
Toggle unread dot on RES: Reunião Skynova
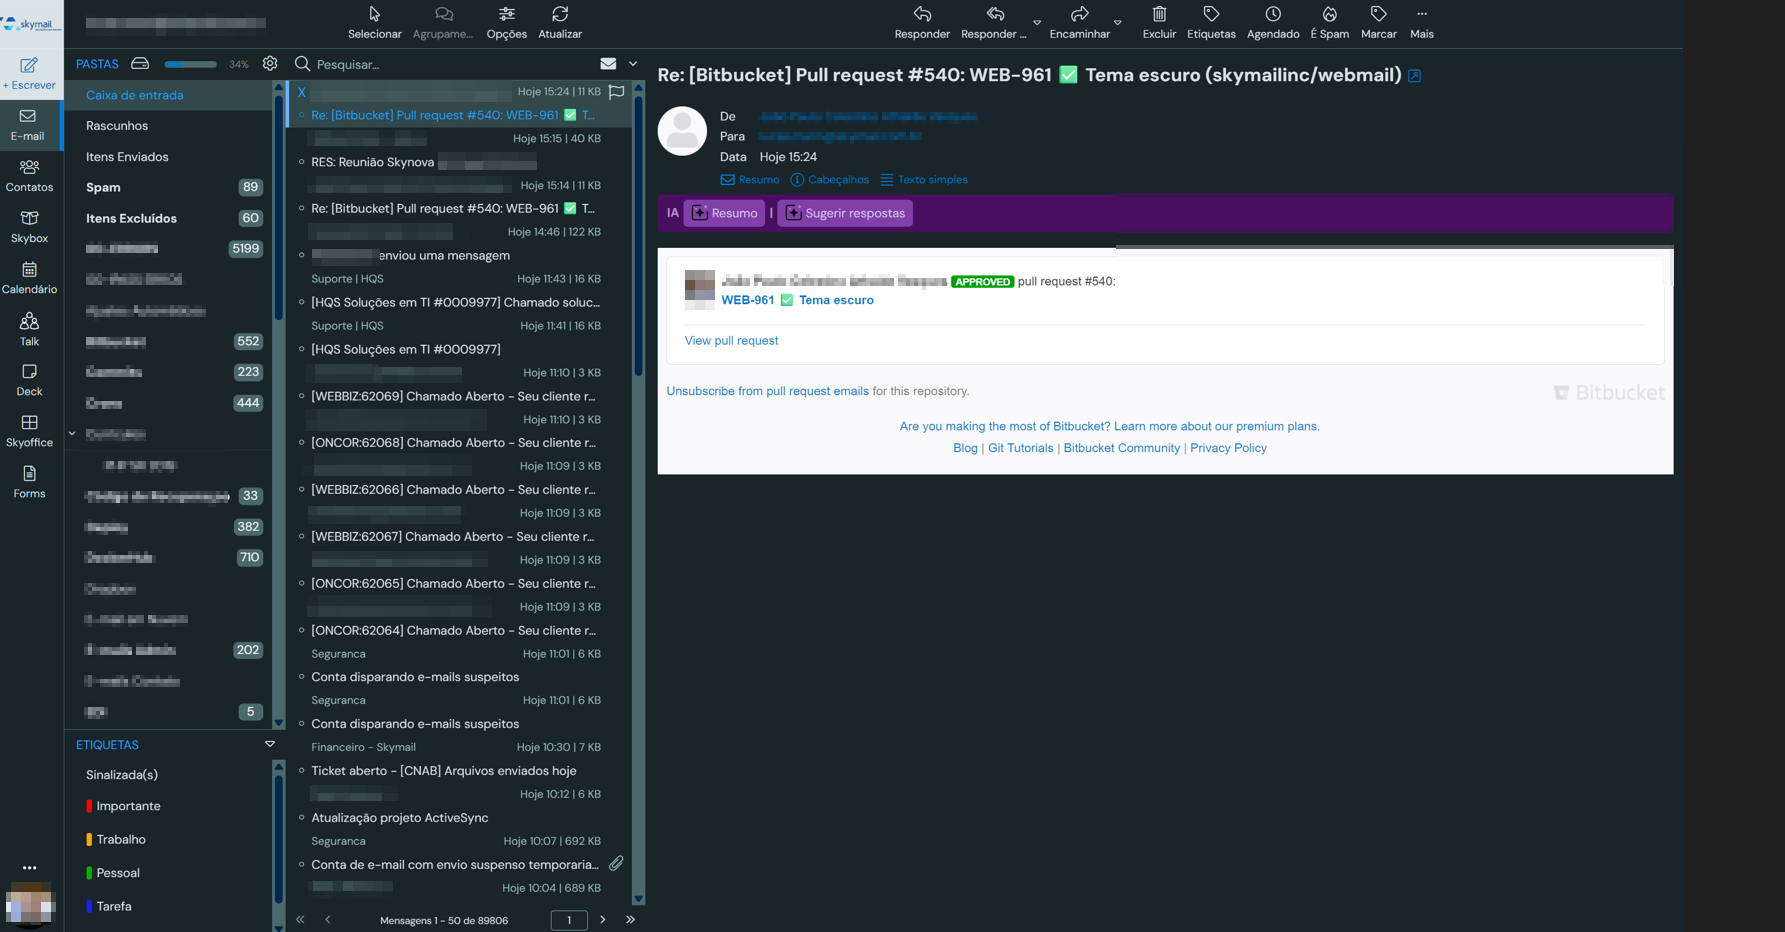[x=302, y=162]
